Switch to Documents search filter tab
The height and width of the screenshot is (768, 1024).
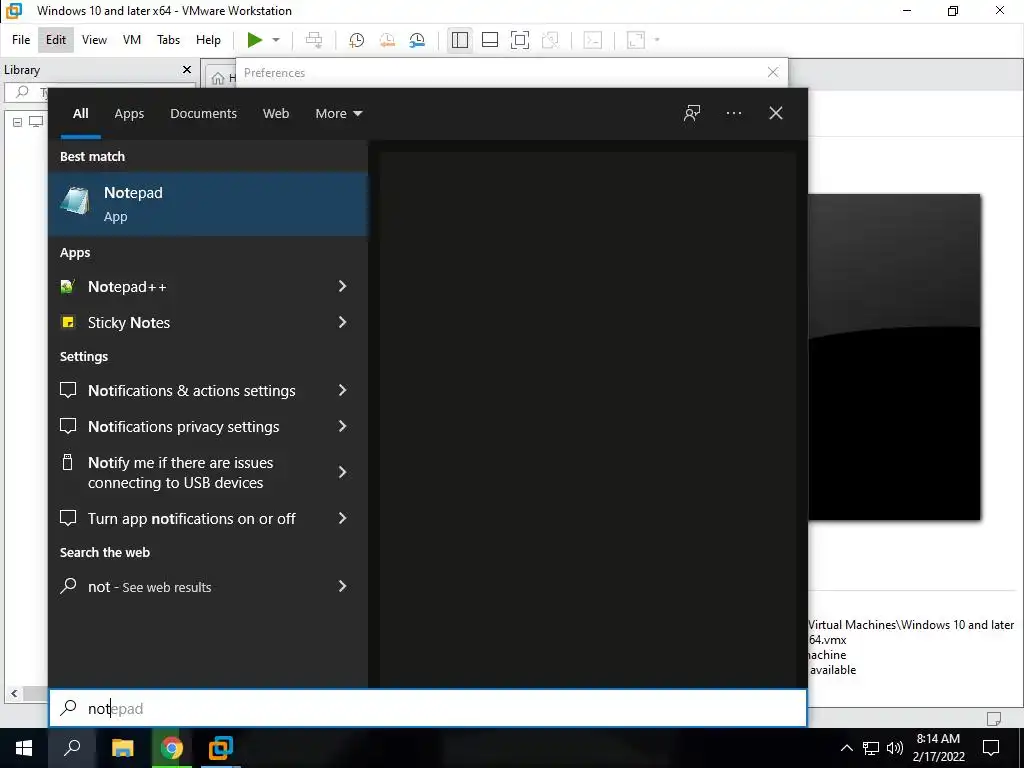pyautogui.click(x=203, y=114)
